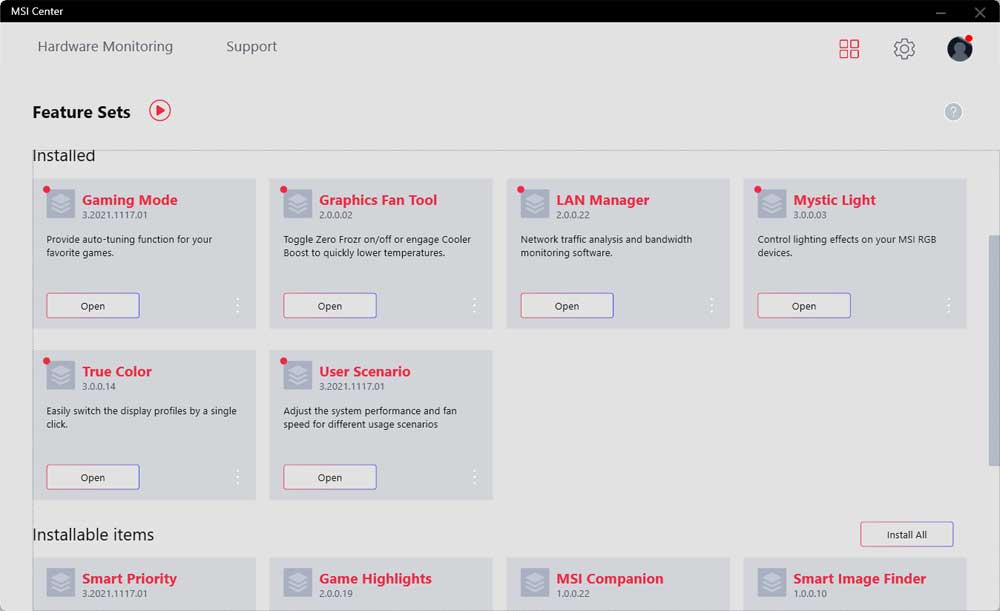Click the MSI Companion feature icon
1000x611 pixels.
click(535, 582)
